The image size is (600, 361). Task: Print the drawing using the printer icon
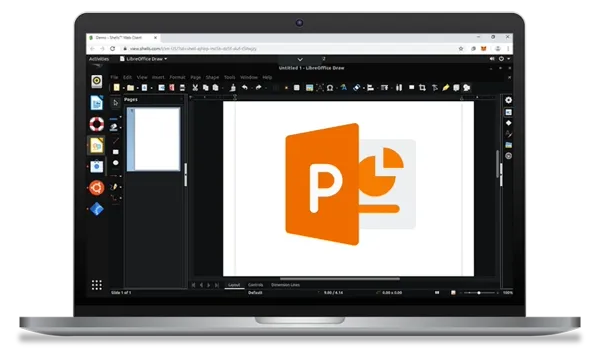click(x=182, y=88)
